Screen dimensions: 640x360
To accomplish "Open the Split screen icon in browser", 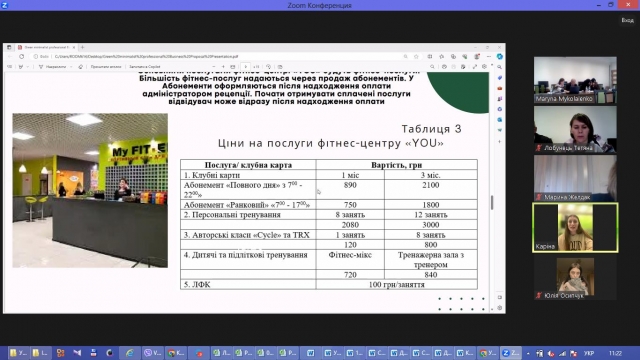I will [430, 57].
